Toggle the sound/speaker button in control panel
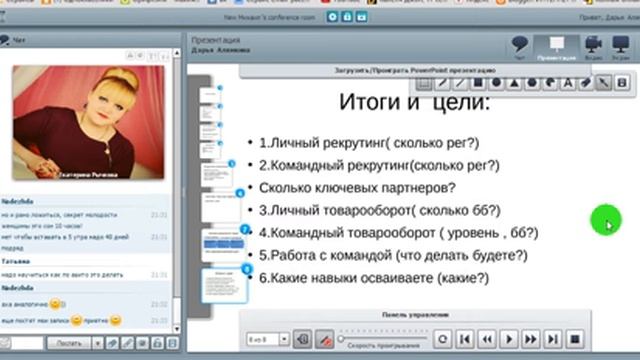The width and height of the screenshot is (640, 360). tap(302, 339)
